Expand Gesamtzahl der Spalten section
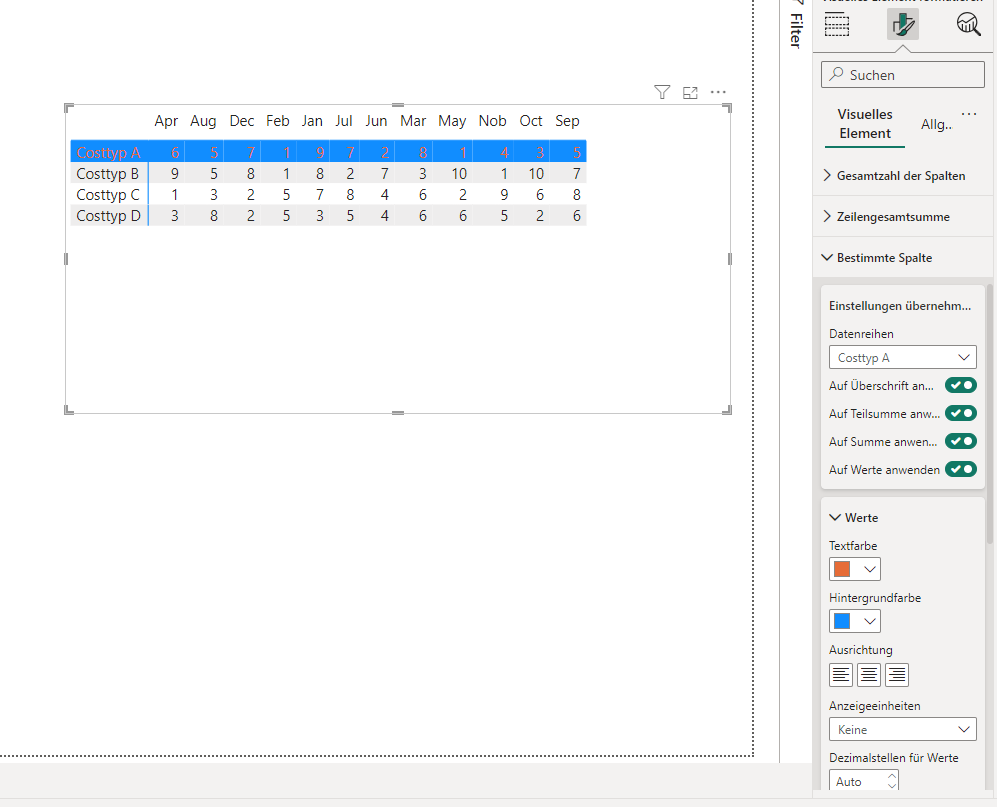 [x=903, y=176]
